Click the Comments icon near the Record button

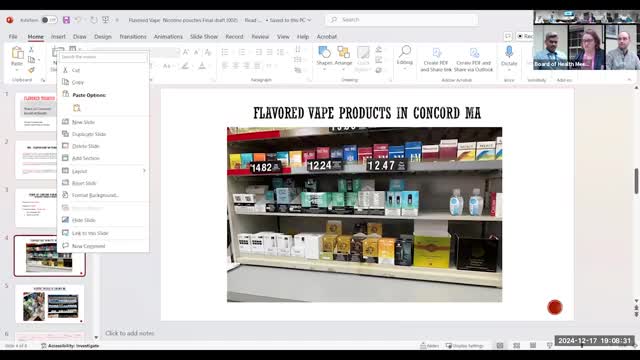[x=508, y=36]
